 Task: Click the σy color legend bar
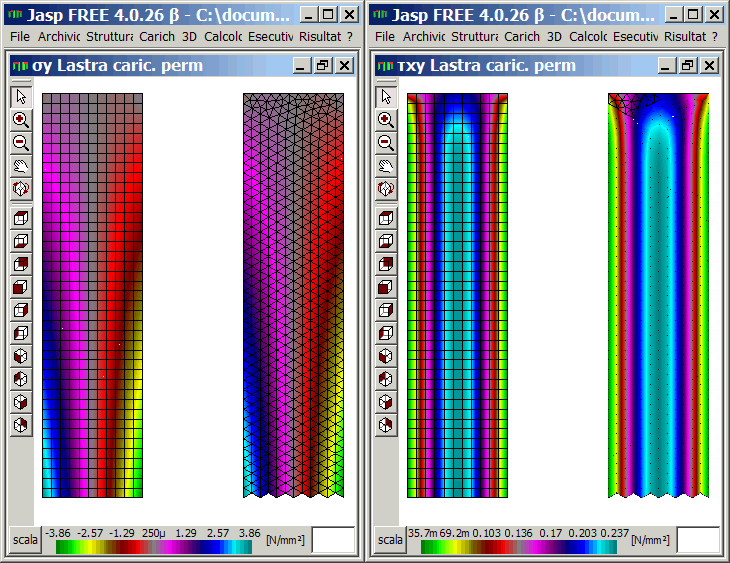154,547
